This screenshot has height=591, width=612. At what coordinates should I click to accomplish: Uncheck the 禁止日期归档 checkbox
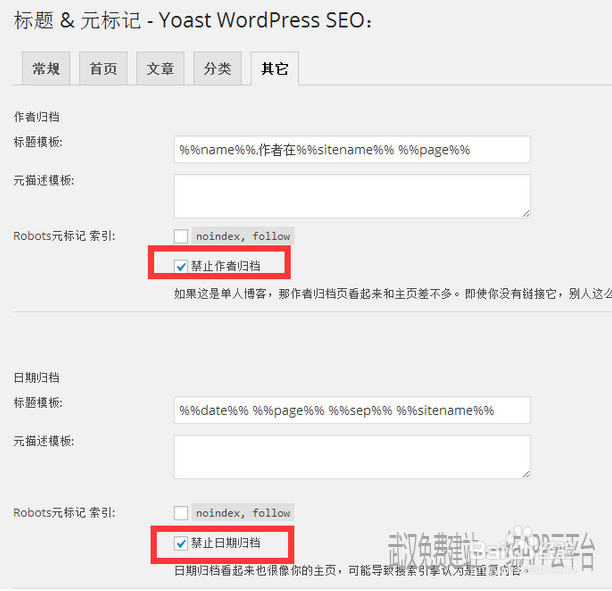(181, 543)
